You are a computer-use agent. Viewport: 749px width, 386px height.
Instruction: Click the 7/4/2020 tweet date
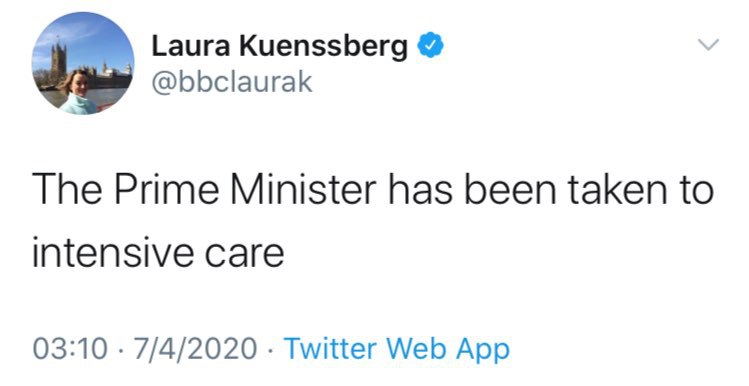pos(196,349)
